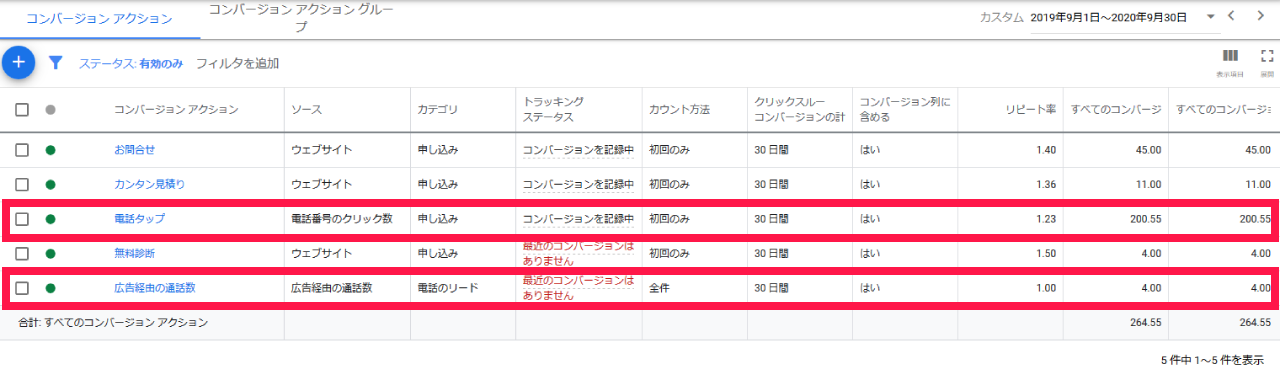The width and height of the screenshot is (1280, 370).
Task: Open the column settings icon
Action: (1230, 56)
